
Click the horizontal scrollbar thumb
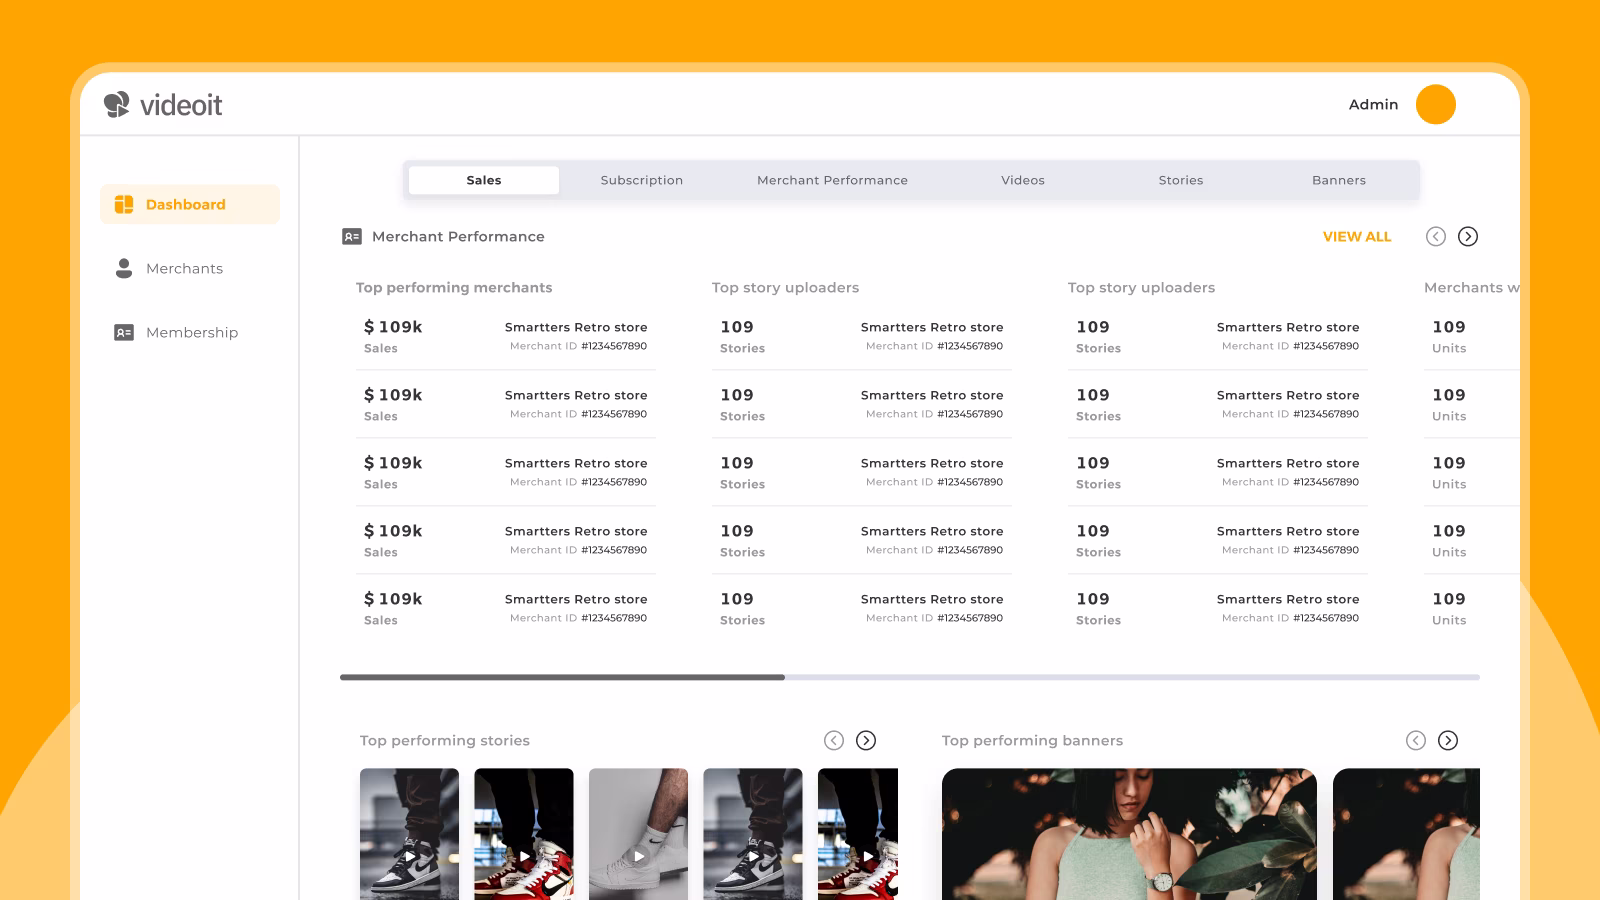562,677
